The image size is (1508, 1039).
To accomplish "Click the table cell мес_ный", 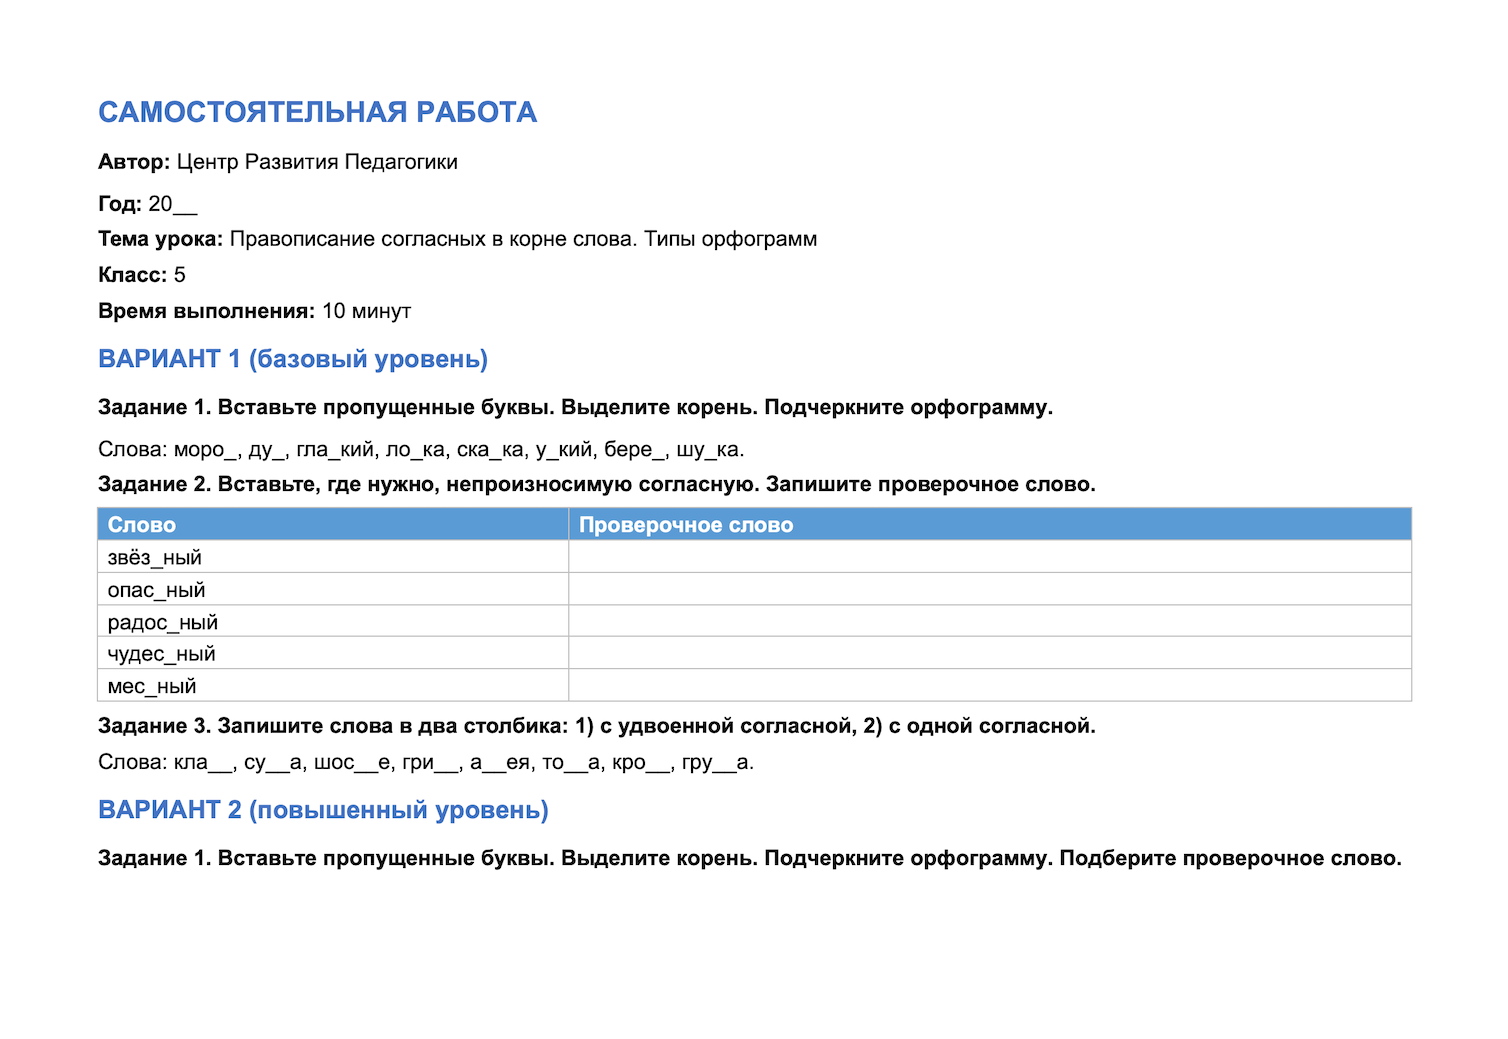I will coord(333,685).
